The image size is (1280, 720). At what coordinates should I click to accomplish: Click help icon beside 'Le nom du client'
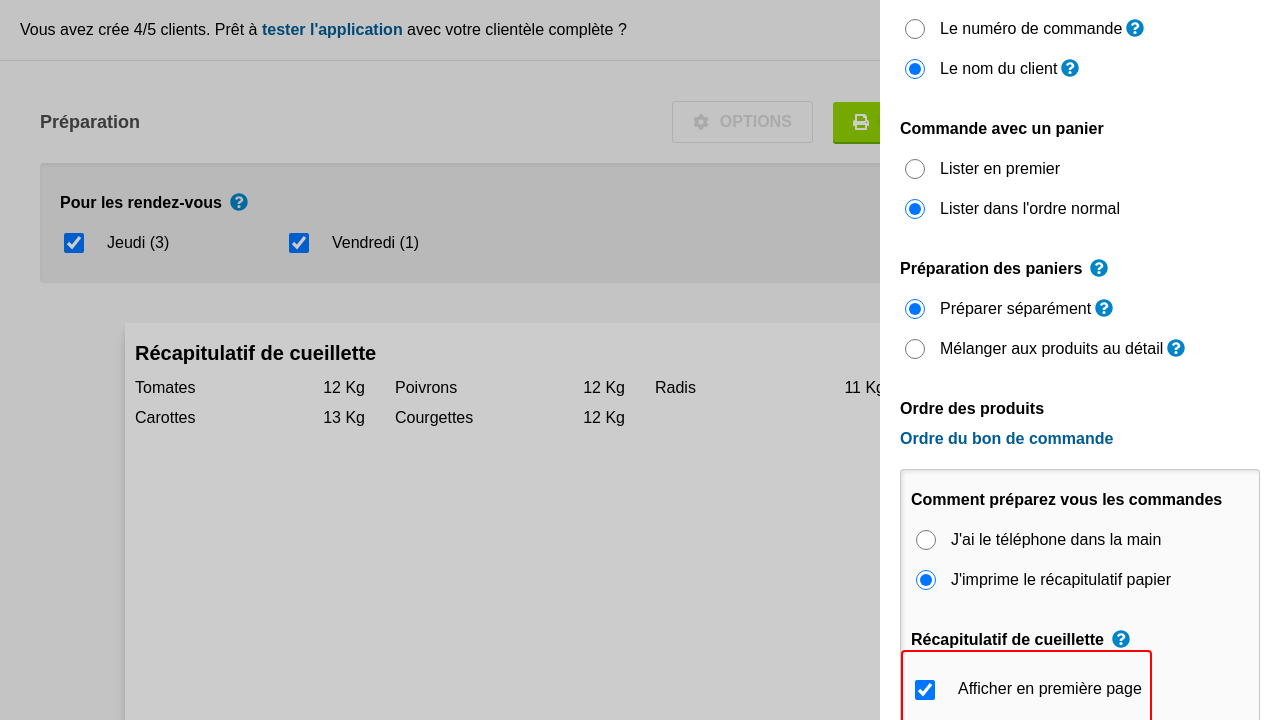coord(1070,68)
